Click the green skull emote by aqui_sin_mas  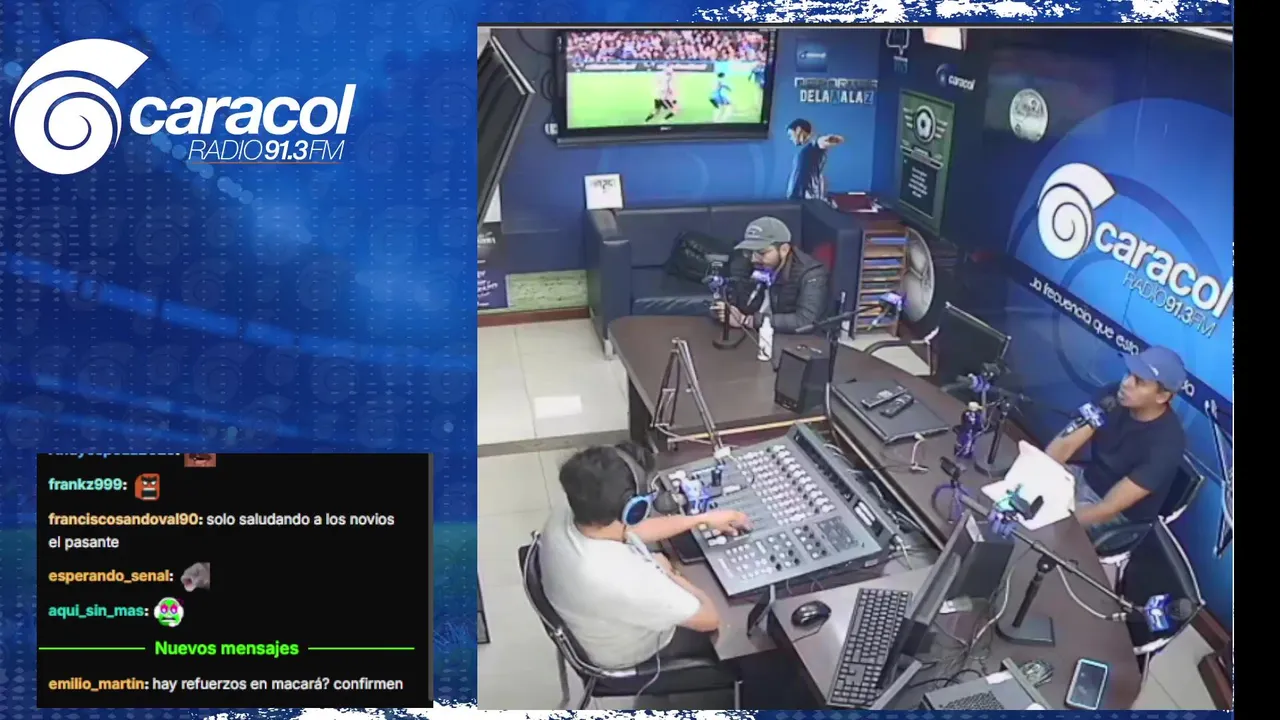point(169,611)
